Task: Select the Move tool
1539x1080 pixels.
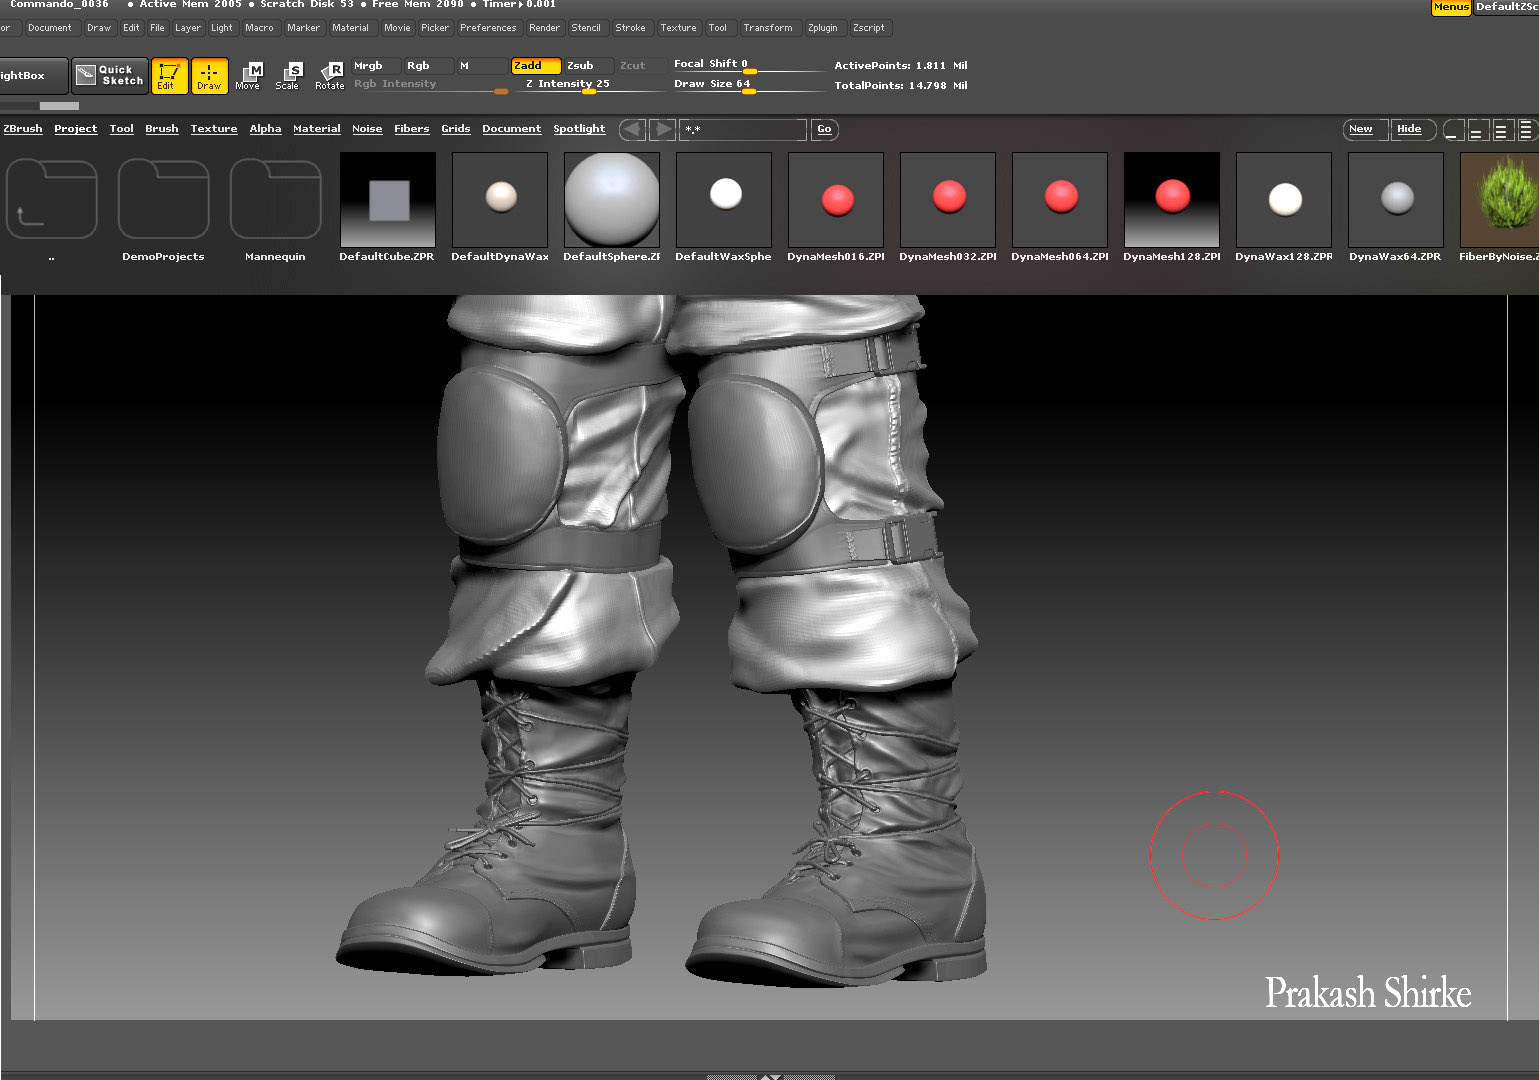Action: click(248, 76)
